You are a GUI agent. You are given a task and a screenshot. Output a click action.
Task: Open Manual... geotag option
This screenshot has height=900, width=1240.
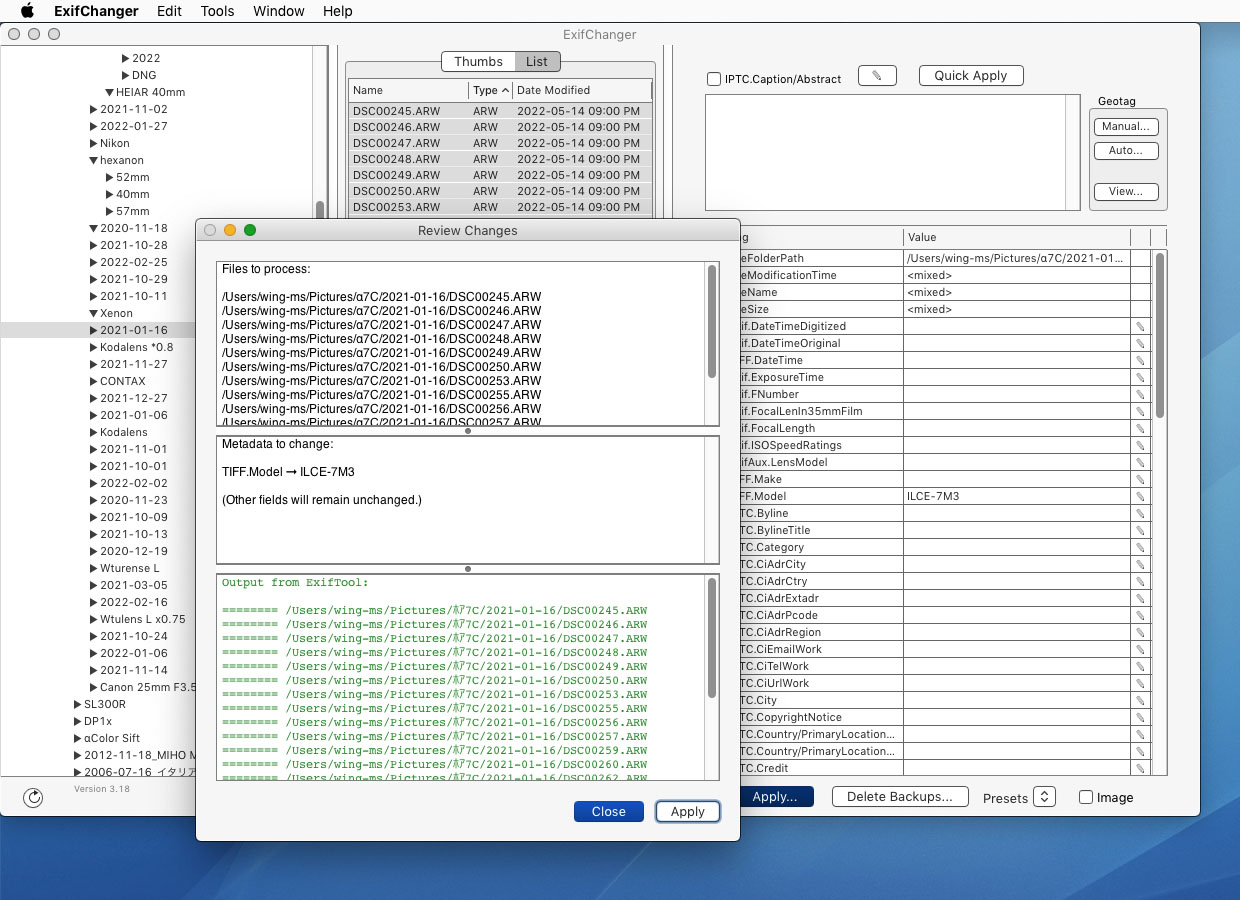[x=1126, y=127]
